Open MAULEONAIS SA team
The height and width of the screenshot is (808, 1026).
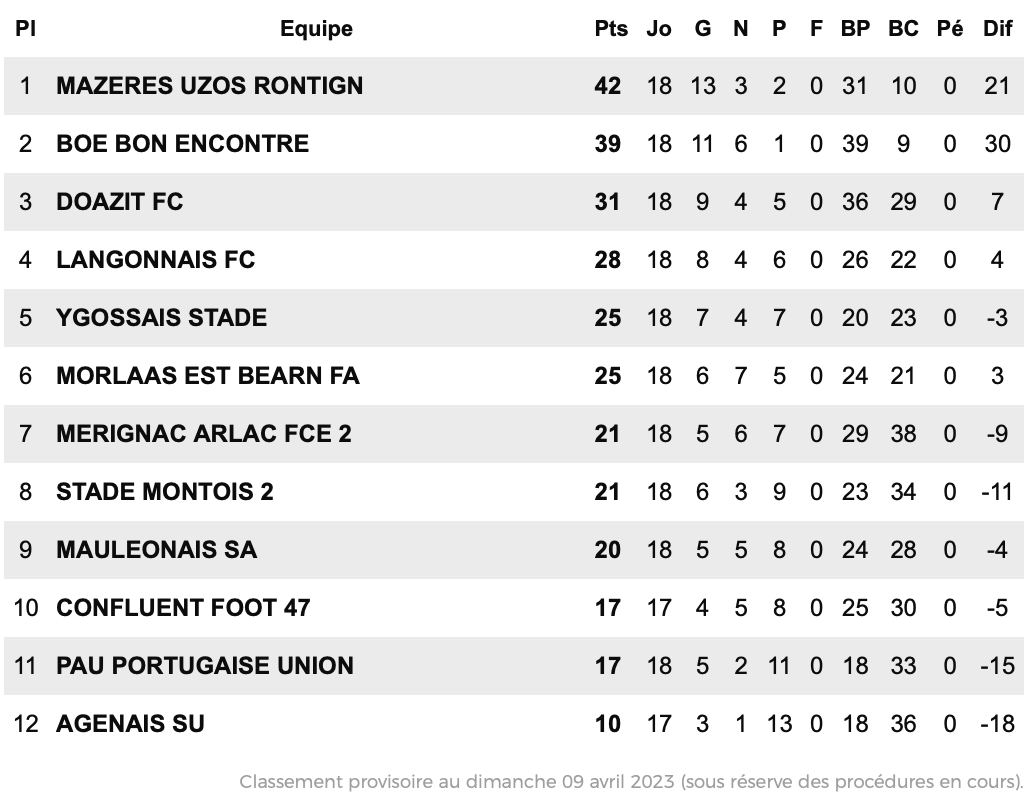[156, 550]
